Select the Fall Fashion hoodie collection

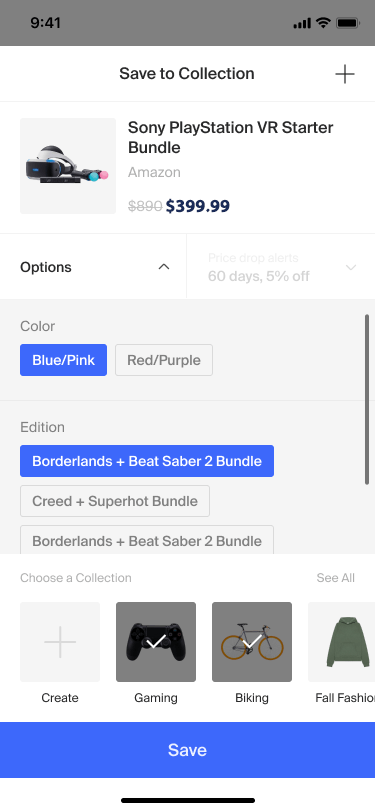coord(341,642)
